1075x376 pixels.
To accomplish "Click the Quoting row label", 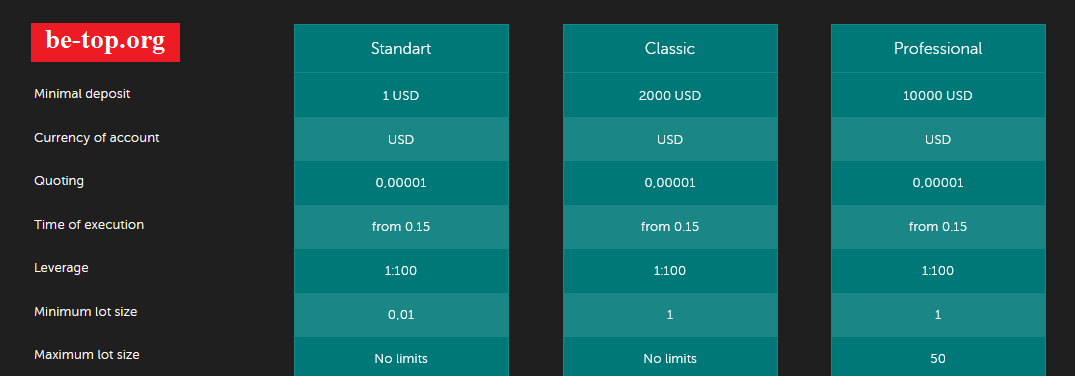I will (59, 181).
